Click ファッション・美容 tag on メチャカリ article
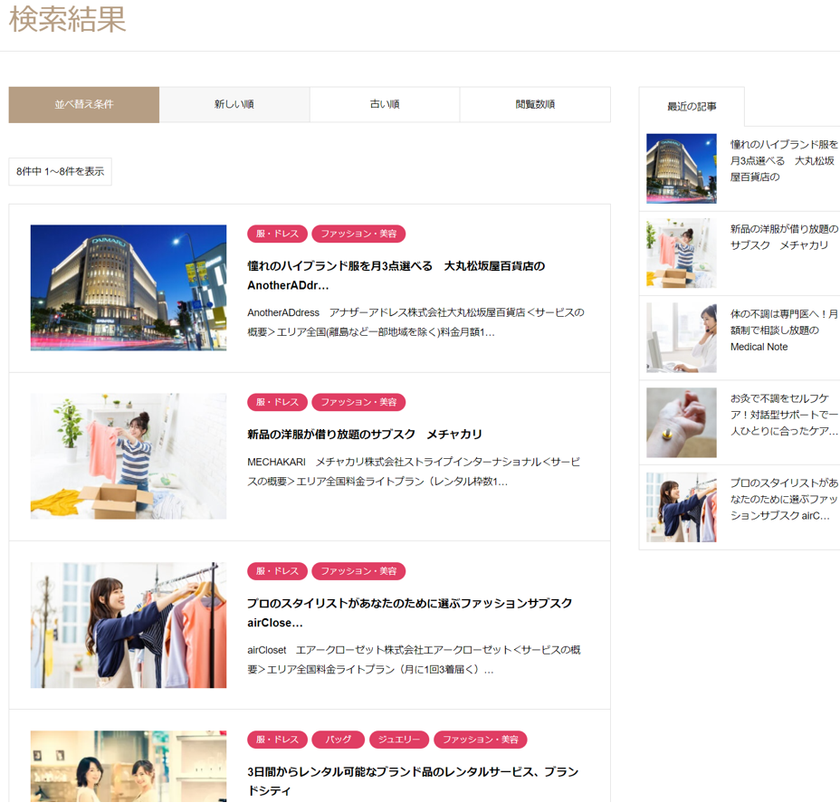Image resolution: width=840 pixels, height=803 pixels. click(358, 402)
